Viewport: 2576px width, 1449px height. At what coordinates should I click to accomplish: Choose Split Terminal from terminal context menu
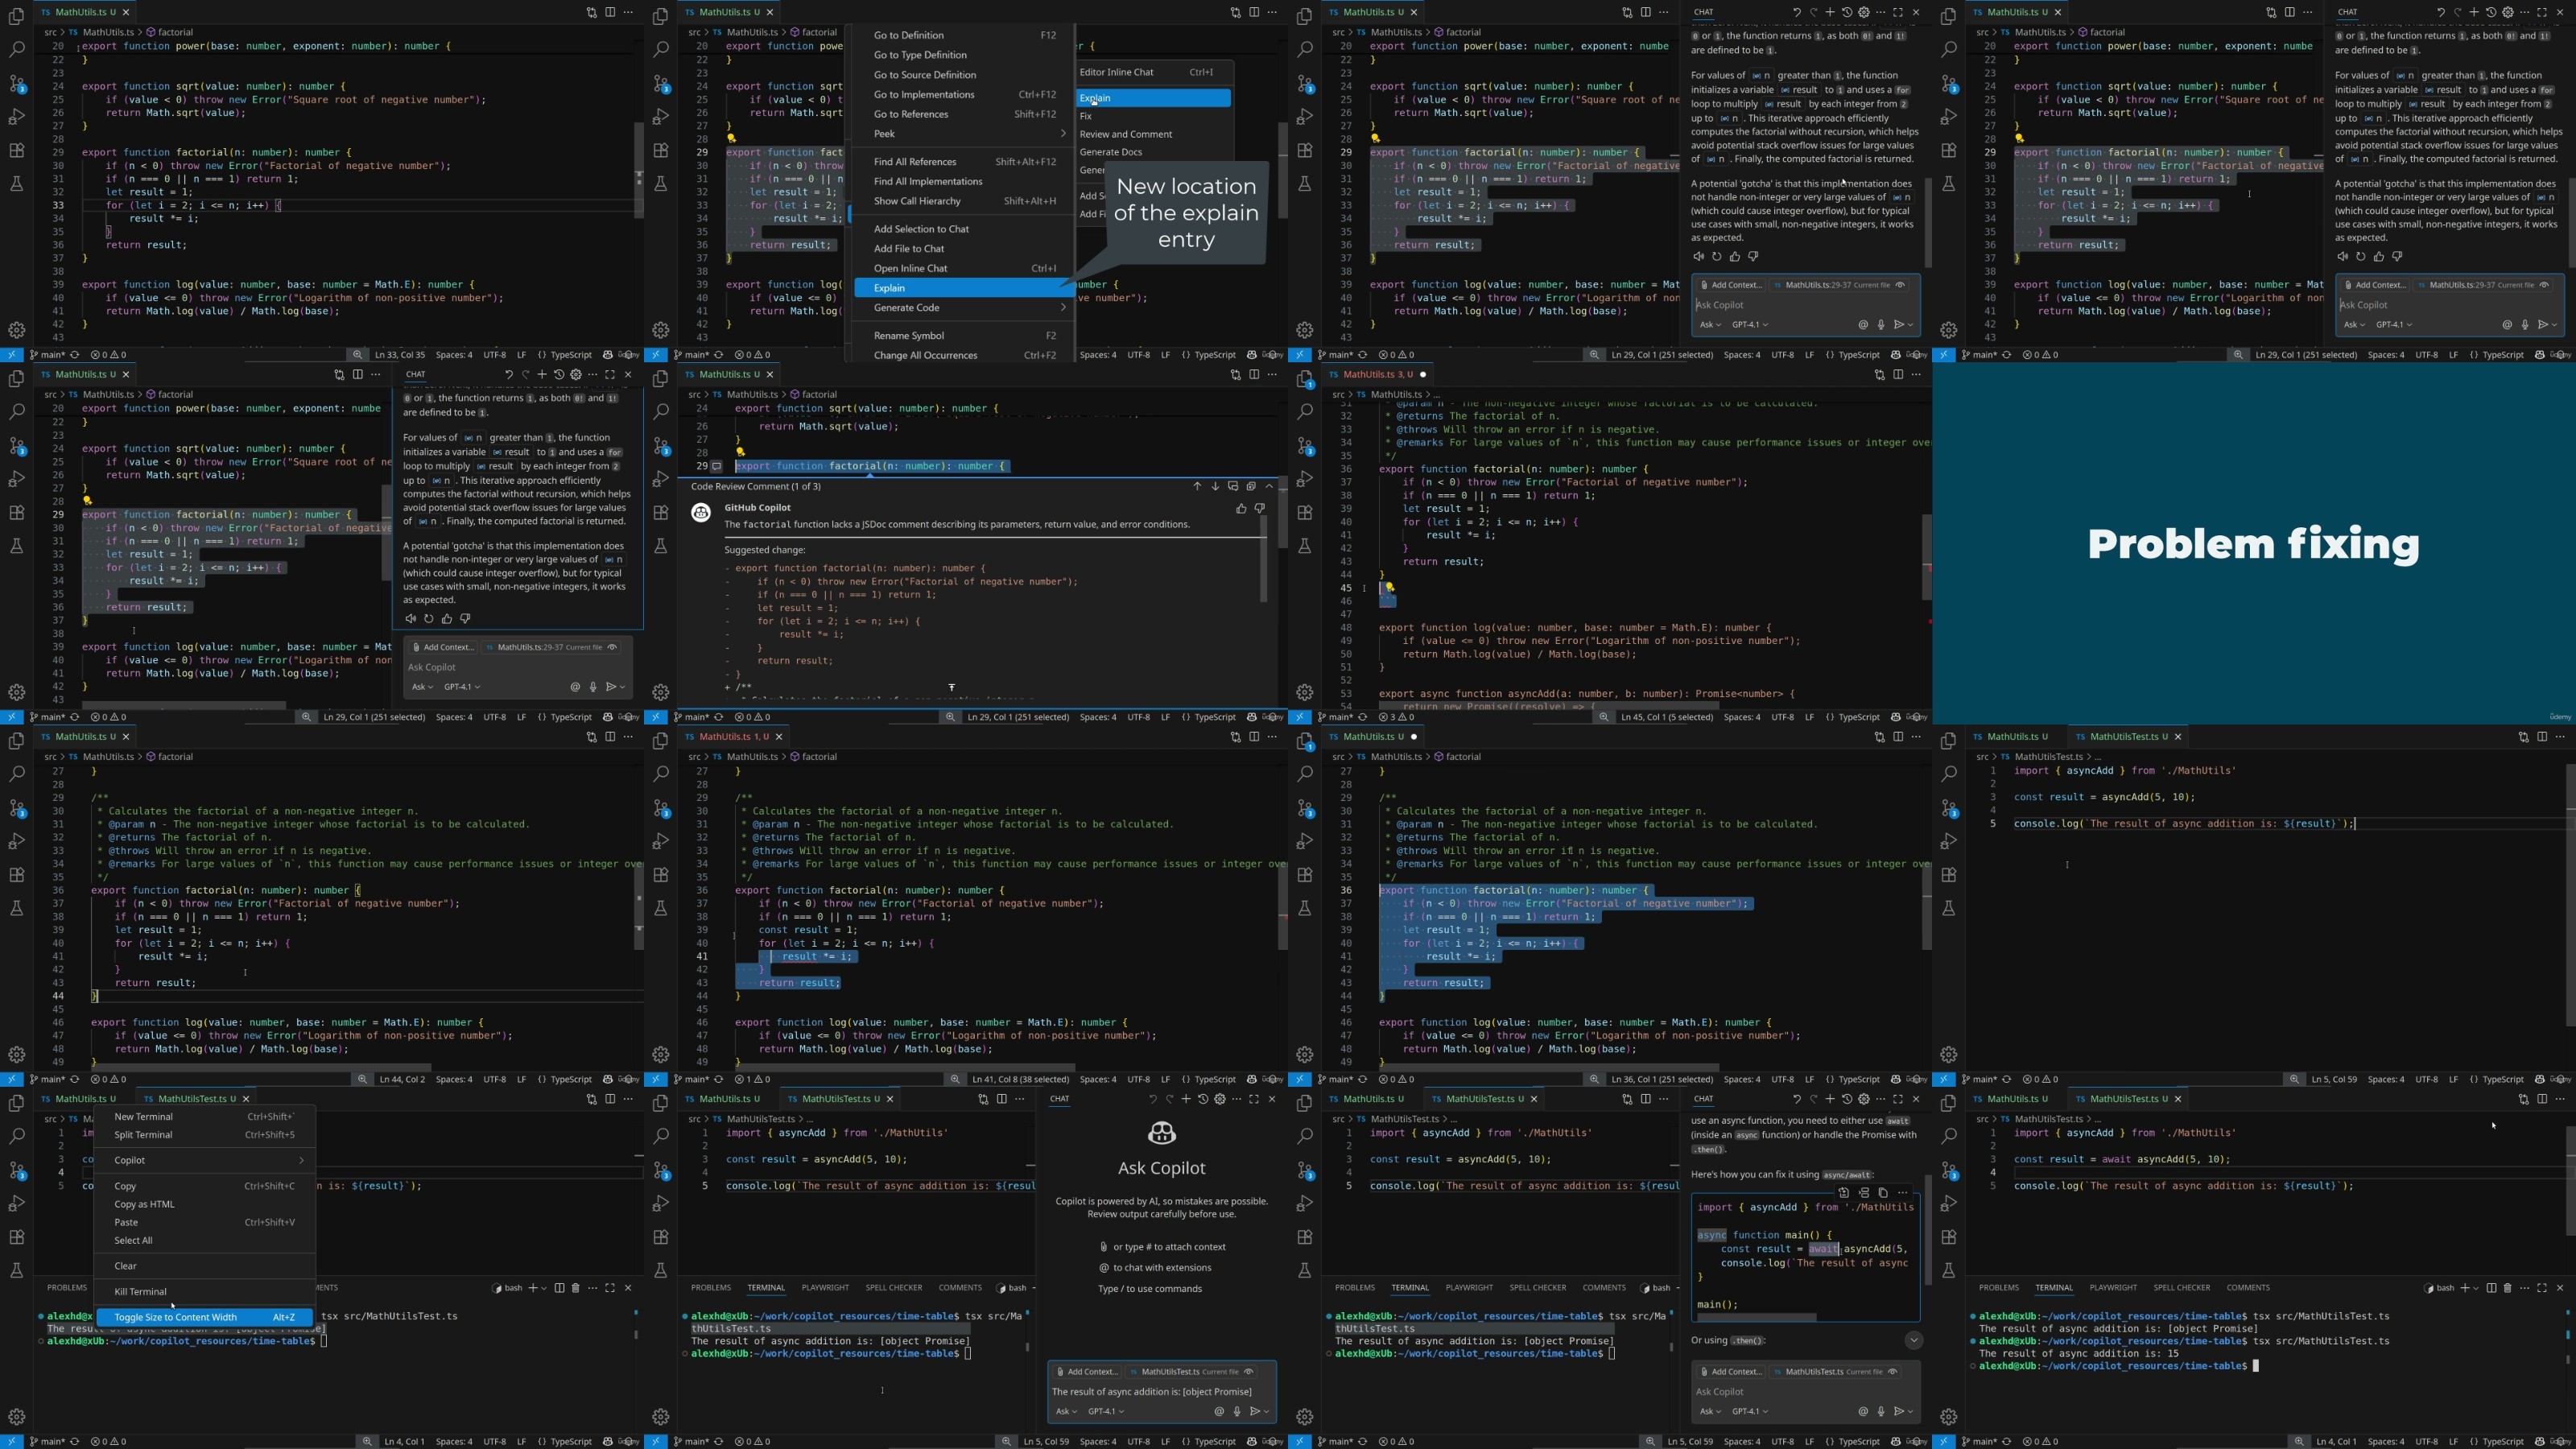[x=204, y=1135]
